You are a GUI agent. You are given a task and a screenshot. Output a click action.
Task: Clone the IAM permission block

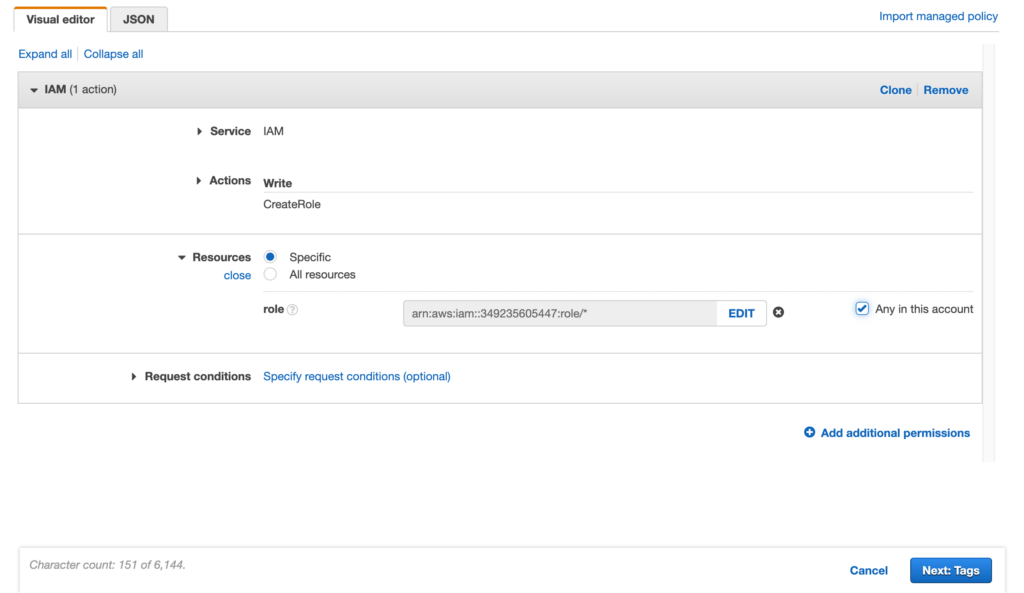pos(895,90)
